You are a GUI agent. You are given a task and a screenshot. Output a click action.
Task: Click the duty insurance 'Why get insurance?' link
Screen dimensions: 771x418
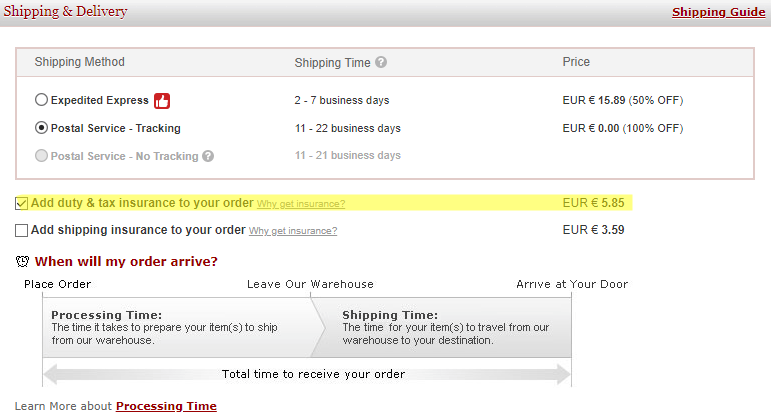coord(301,204)
